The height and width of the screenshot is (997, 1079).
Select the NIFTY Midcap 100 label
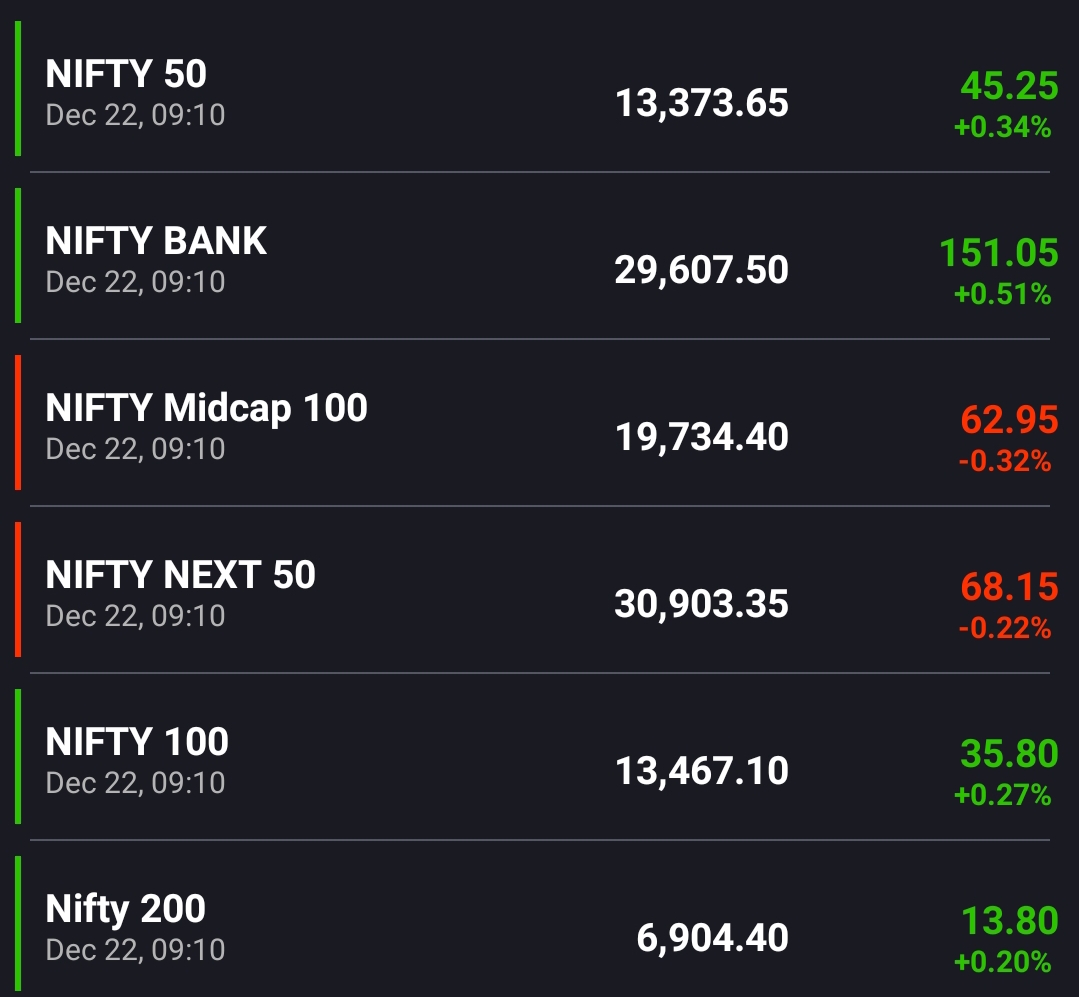(x=206, y=408)
